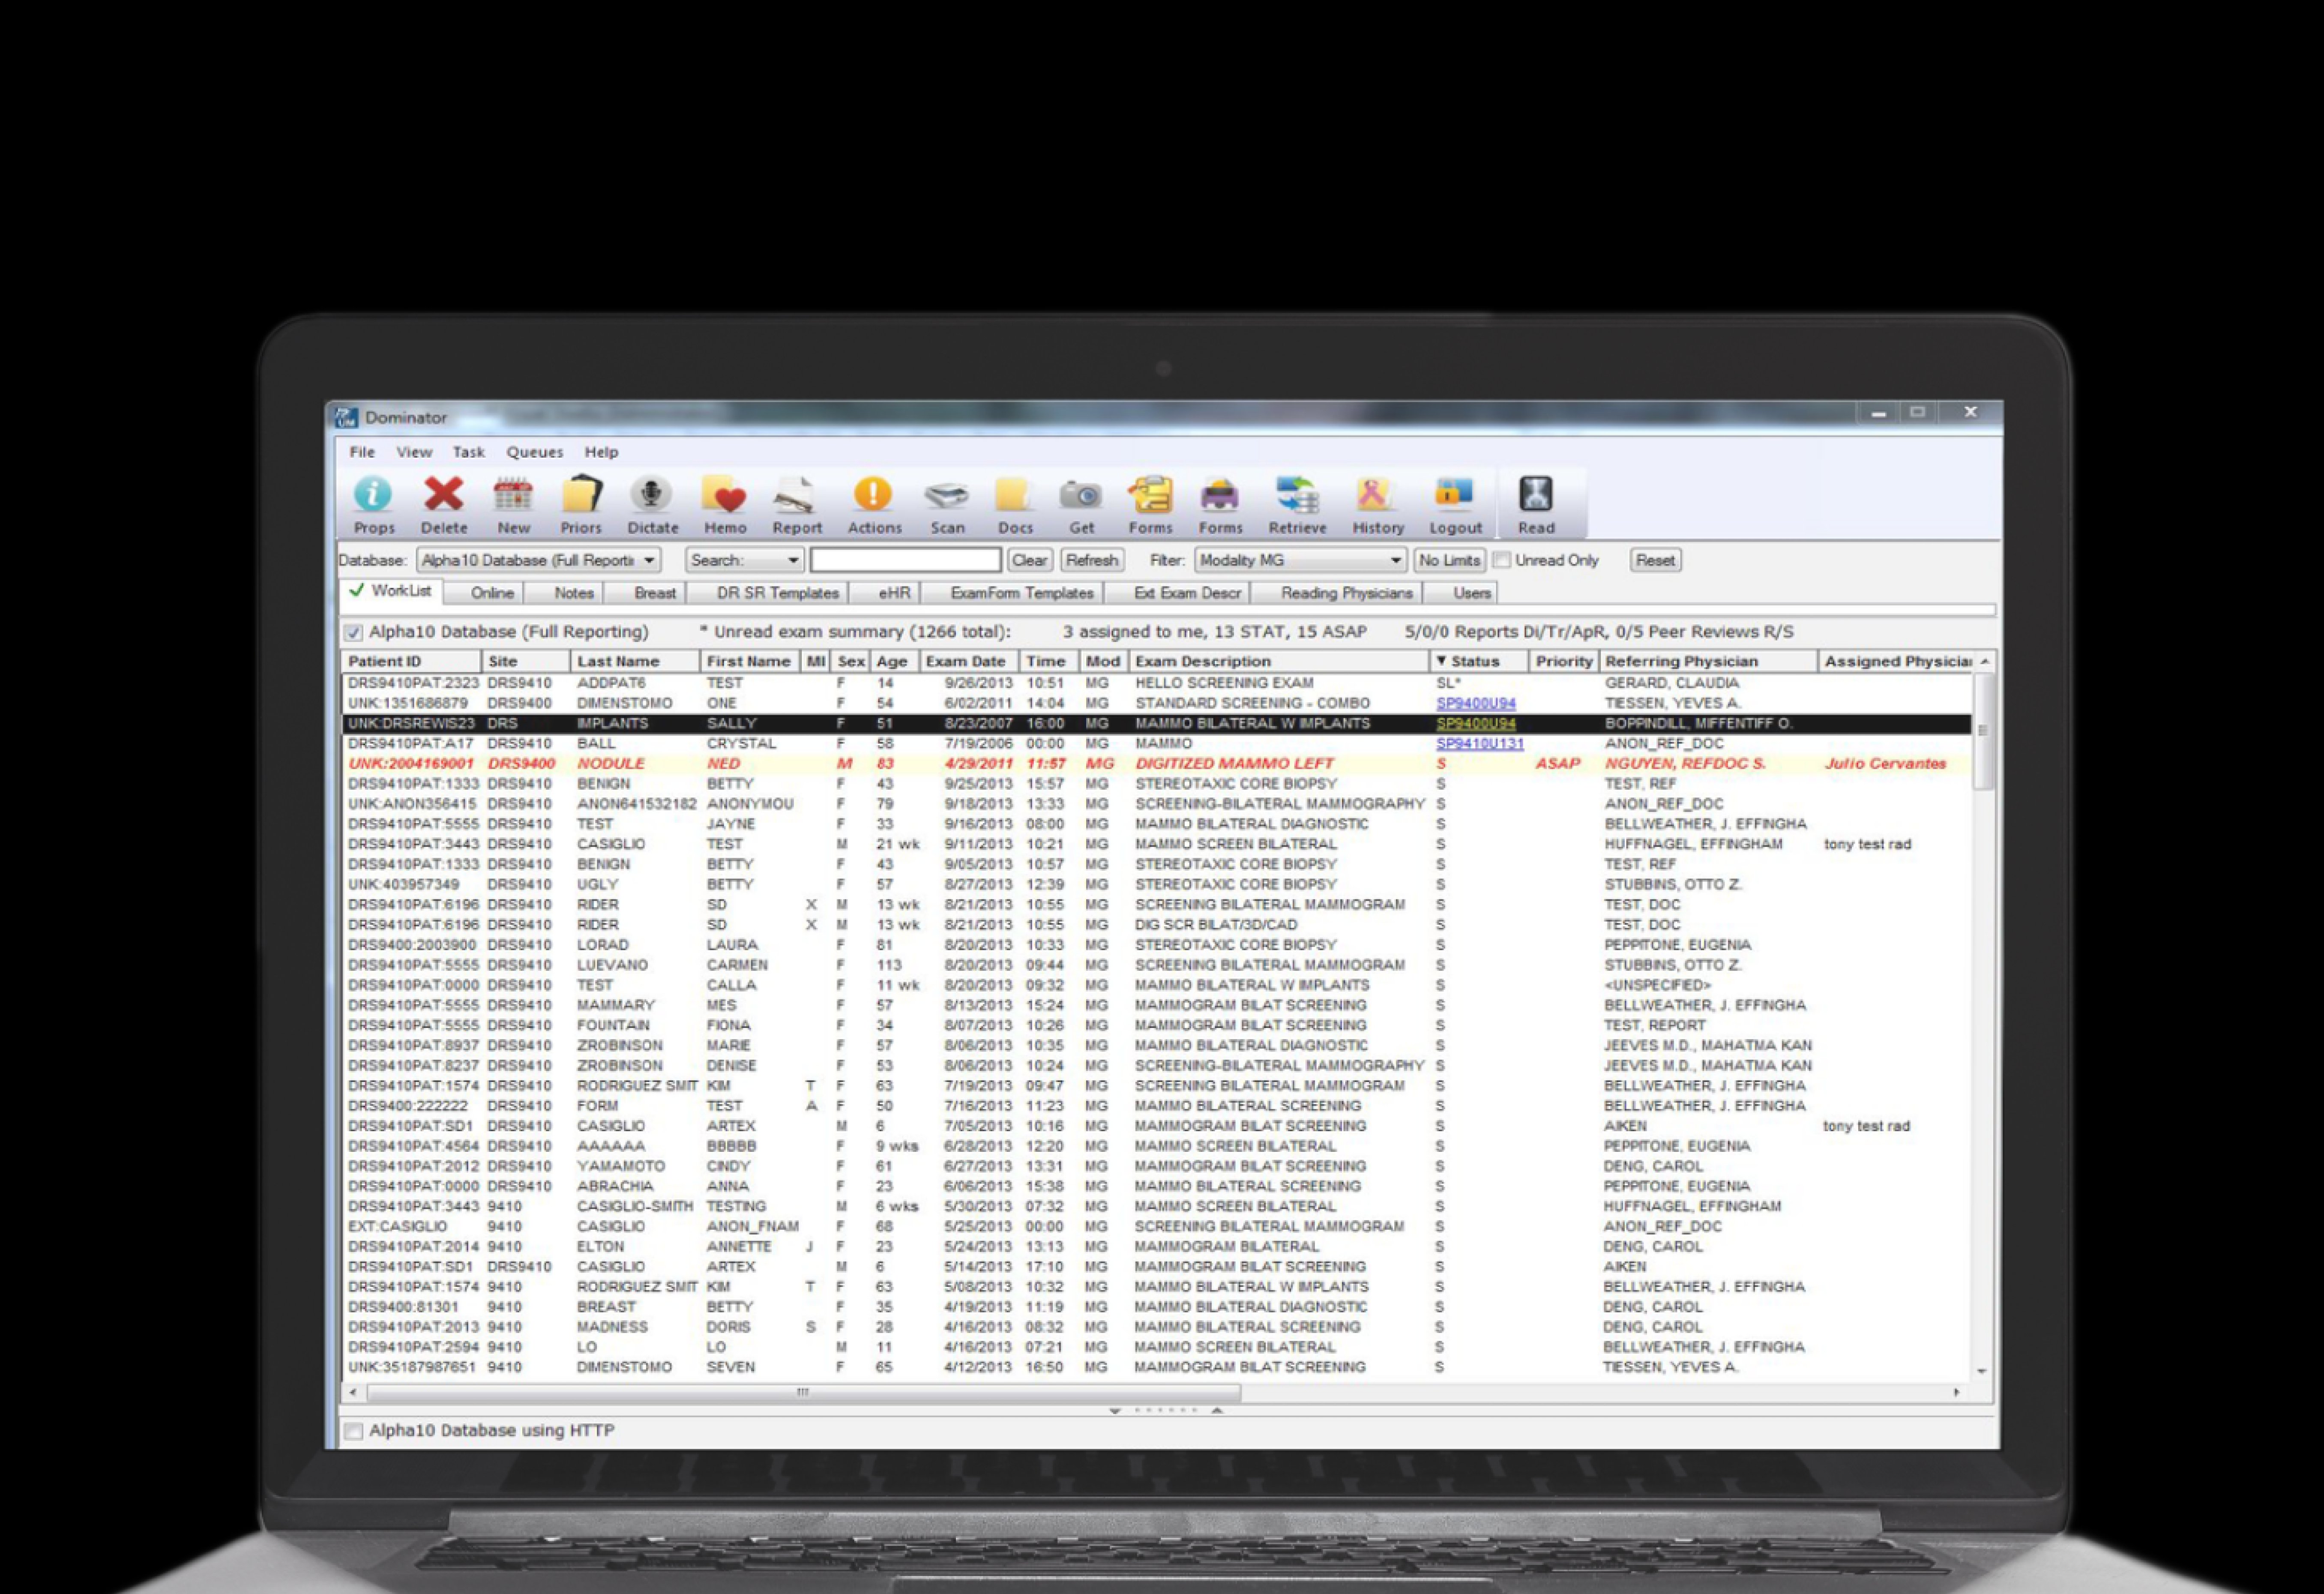Viewport: 2324px width, 1594px height.
Task: Select the YAMAMOTO CINDY patient row
Action: pos(1156,1166)
